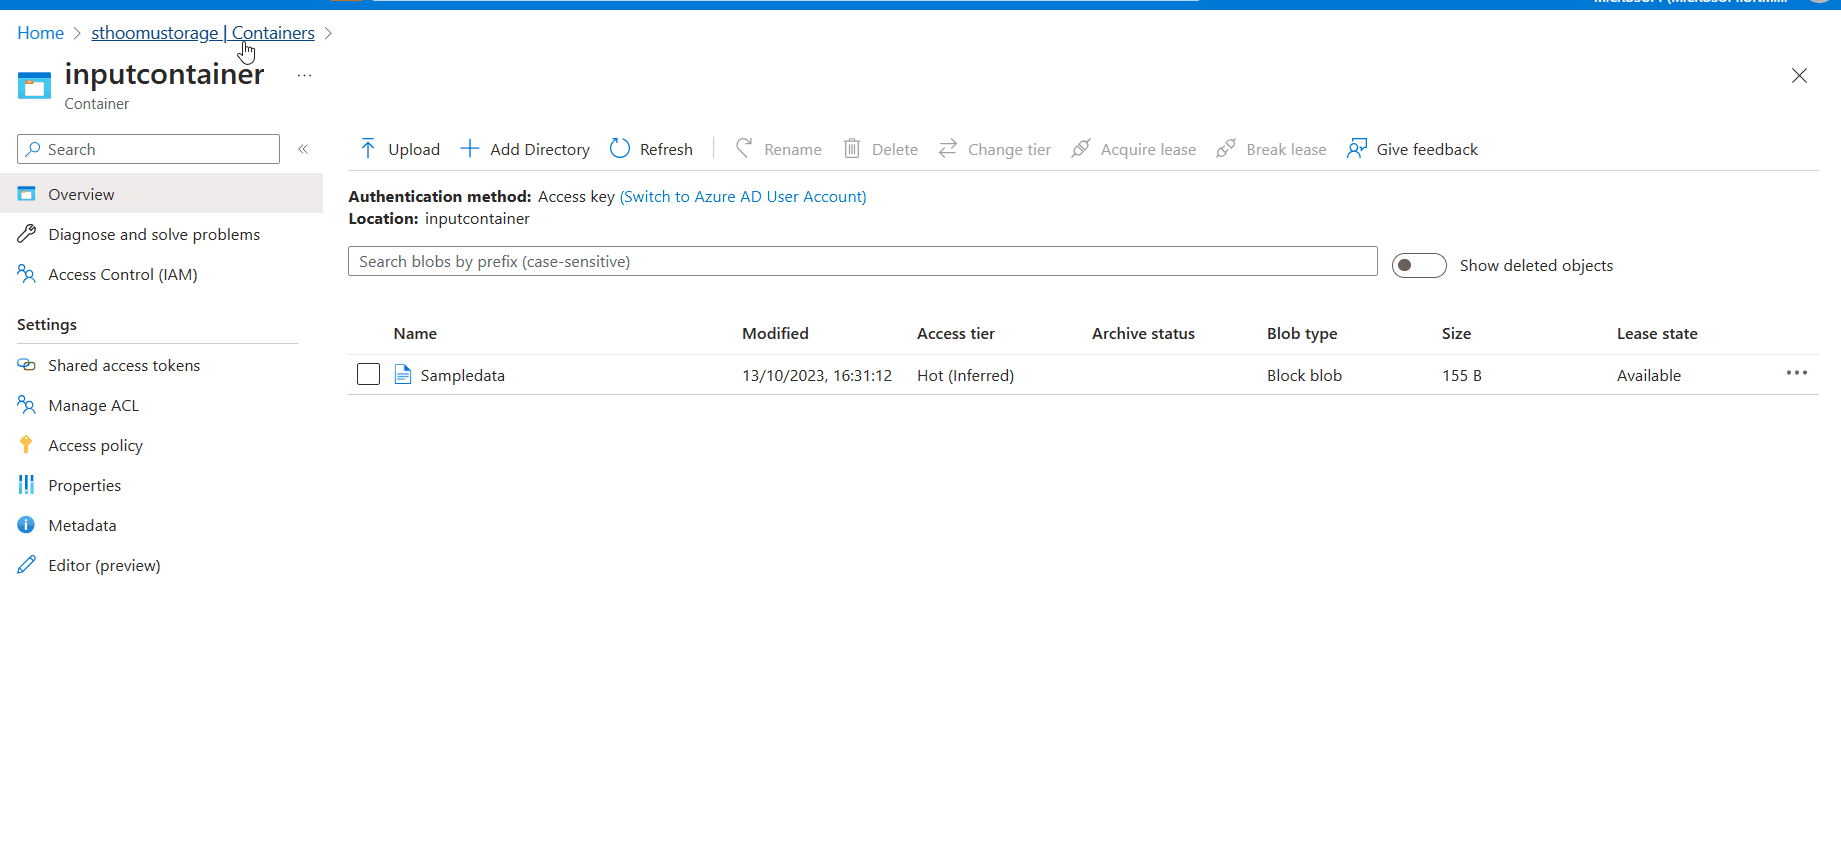Viewport: 1841px width, 842px height.
Task: Click the Access Control IAM people icon
Action: point(27,274)
